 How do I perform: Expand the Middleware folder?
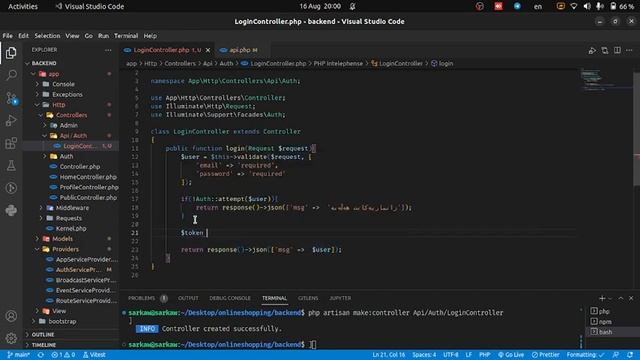tap(71, 208)
